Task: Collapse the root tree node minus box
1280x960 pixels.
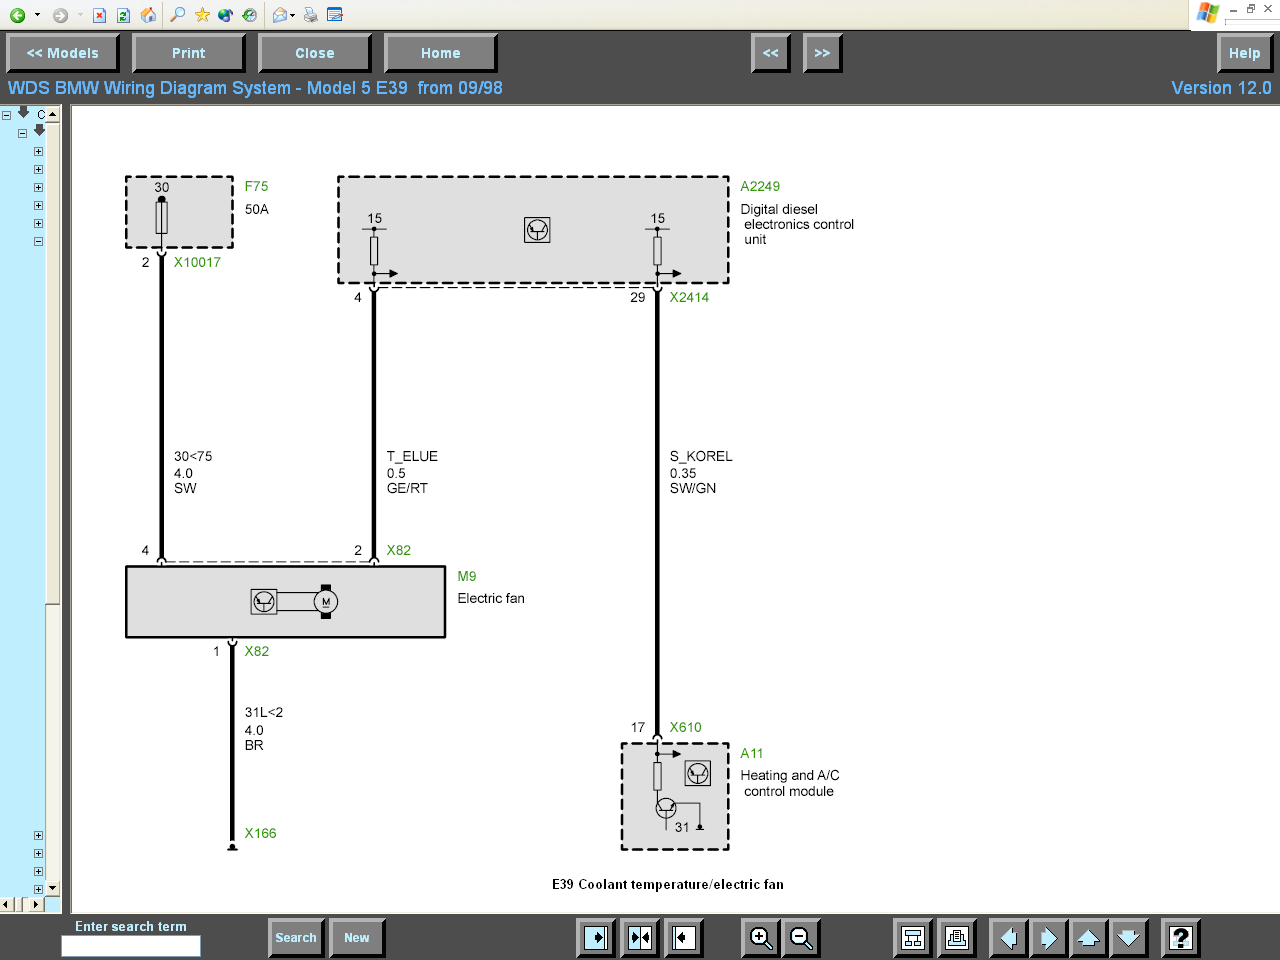Action: [7, 115]
